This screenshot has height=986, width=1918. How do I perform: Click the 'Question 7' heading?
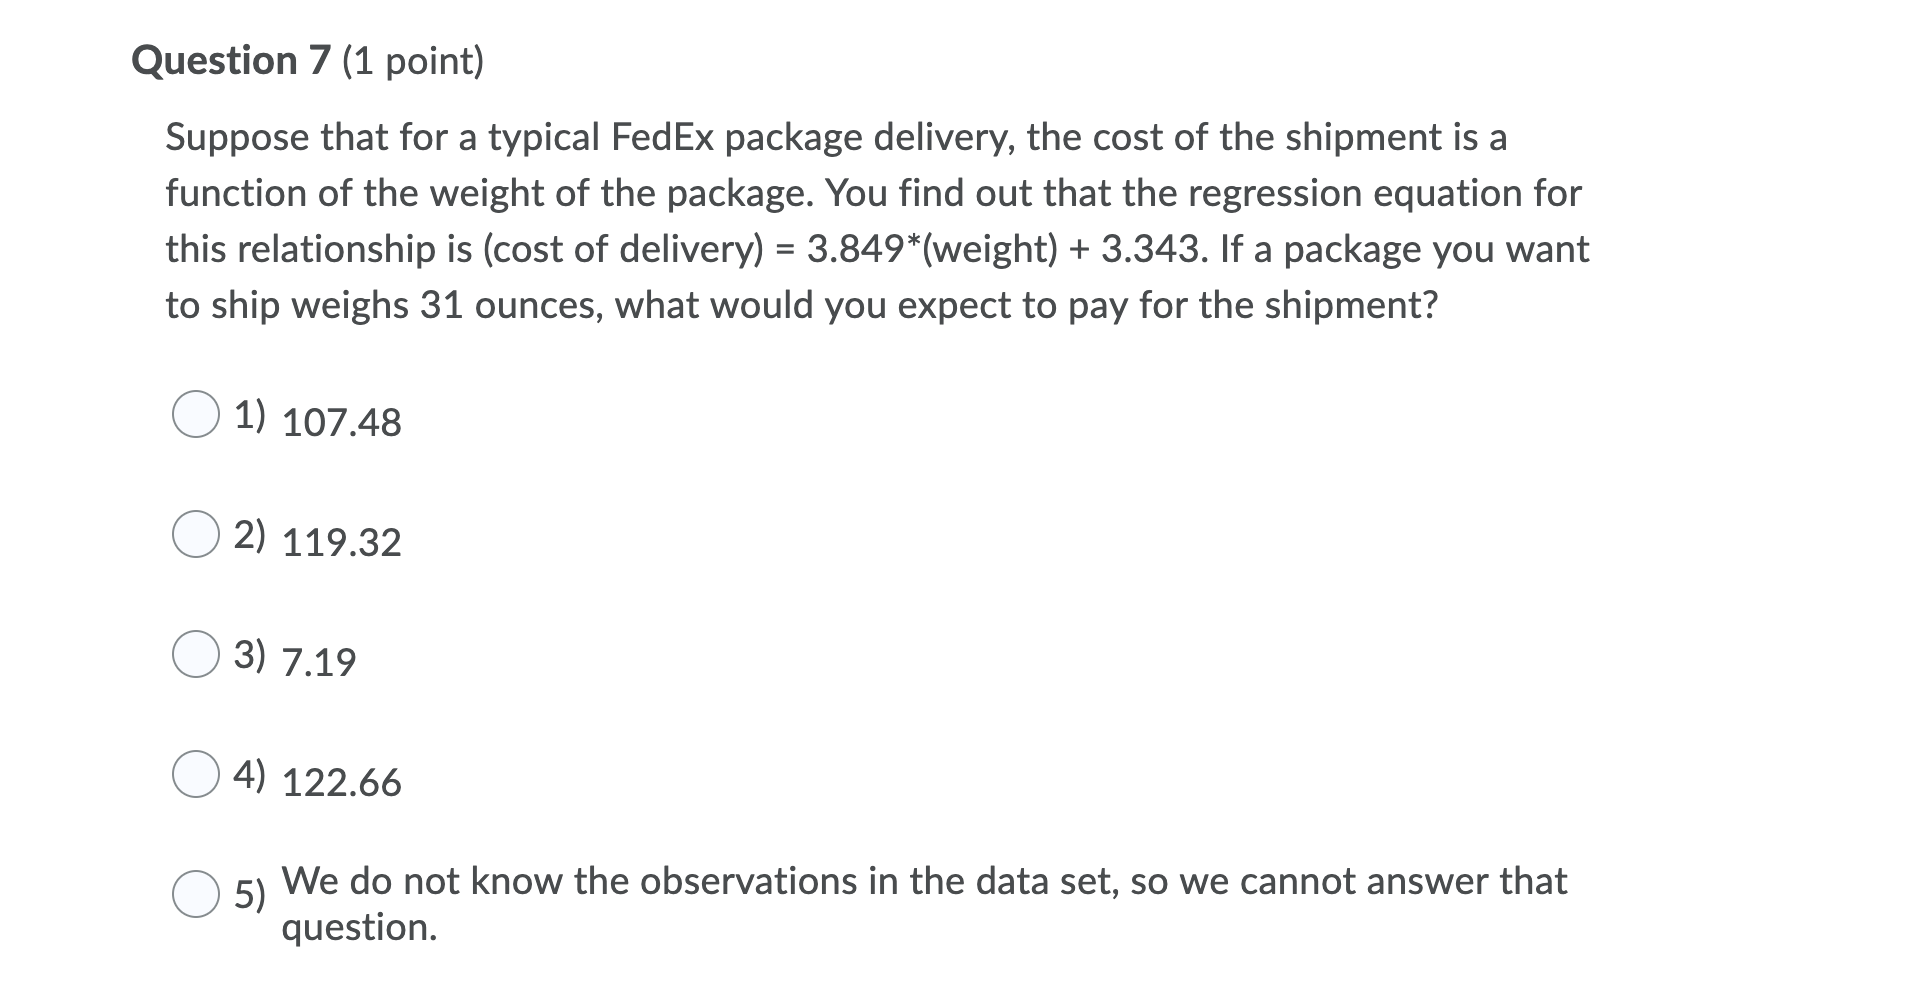(x=230, y=61)
